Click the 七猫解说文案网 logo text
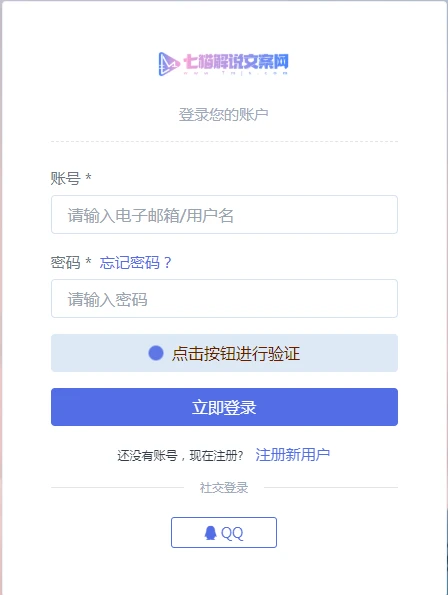The image size is (448, 595). click(236, 61)
